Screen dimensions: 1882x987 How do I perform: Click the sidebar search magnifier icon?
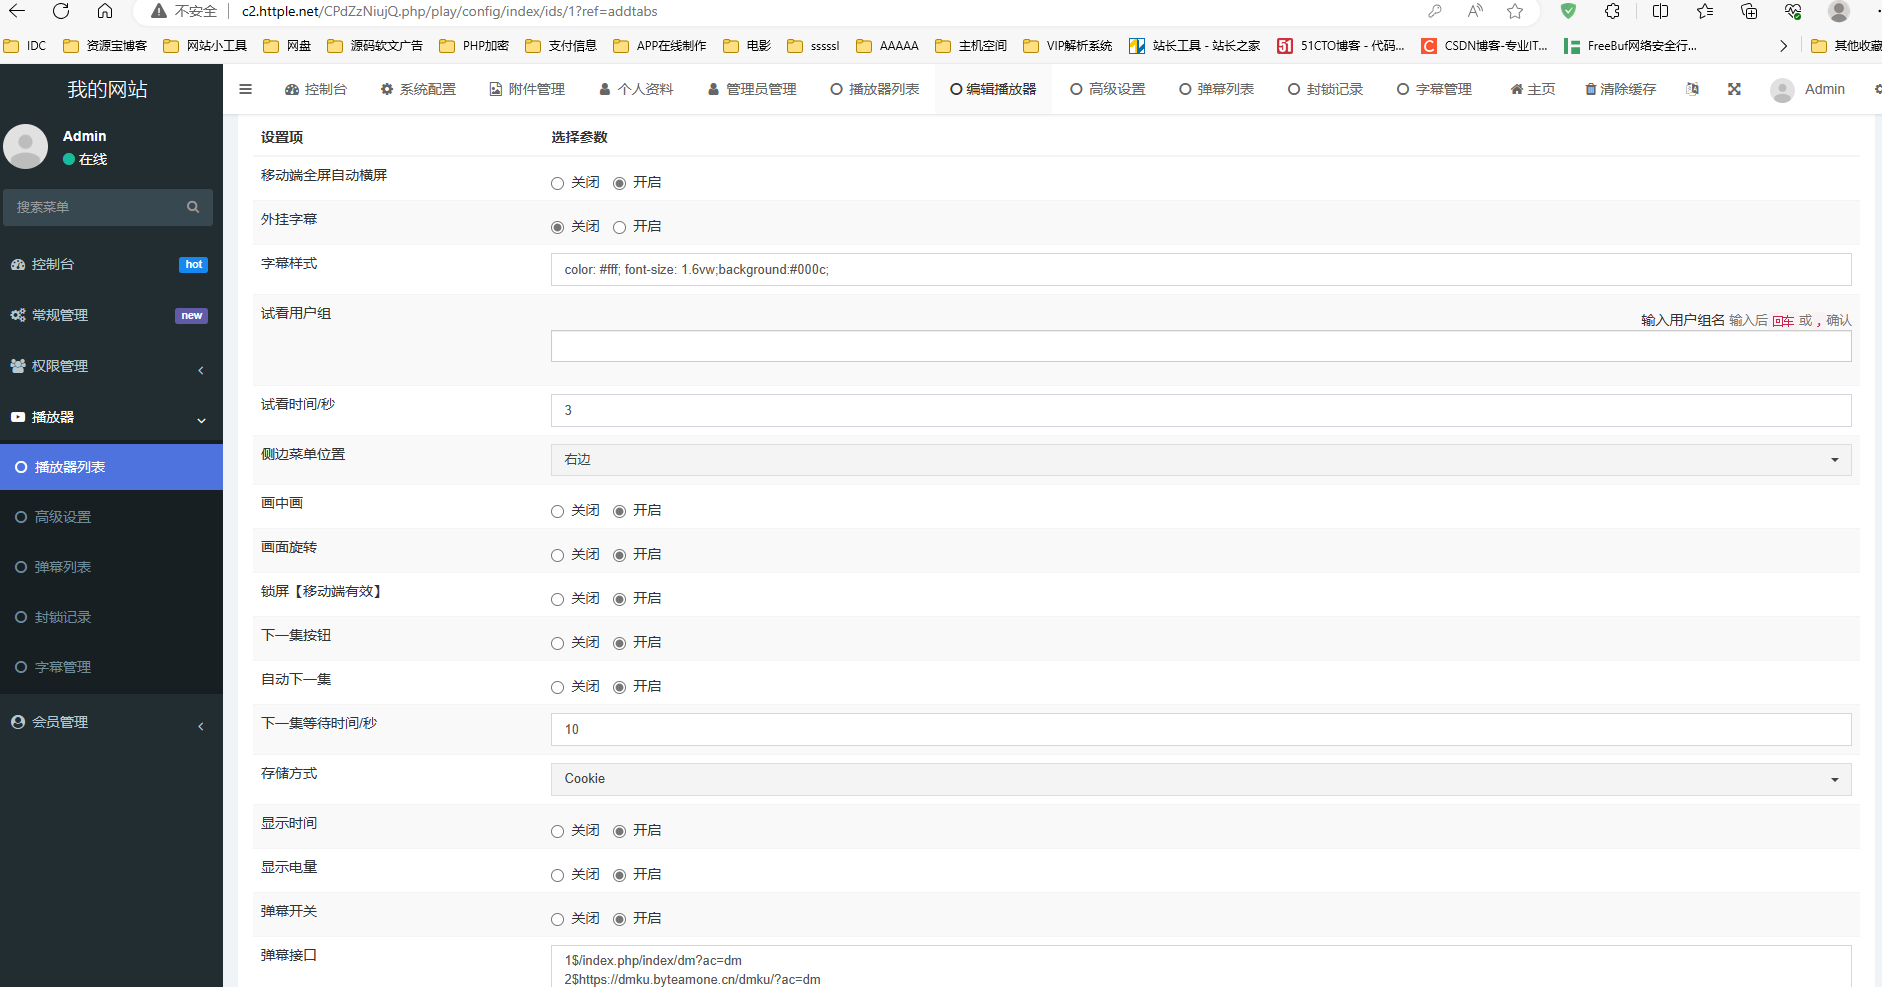coord(193,207)
